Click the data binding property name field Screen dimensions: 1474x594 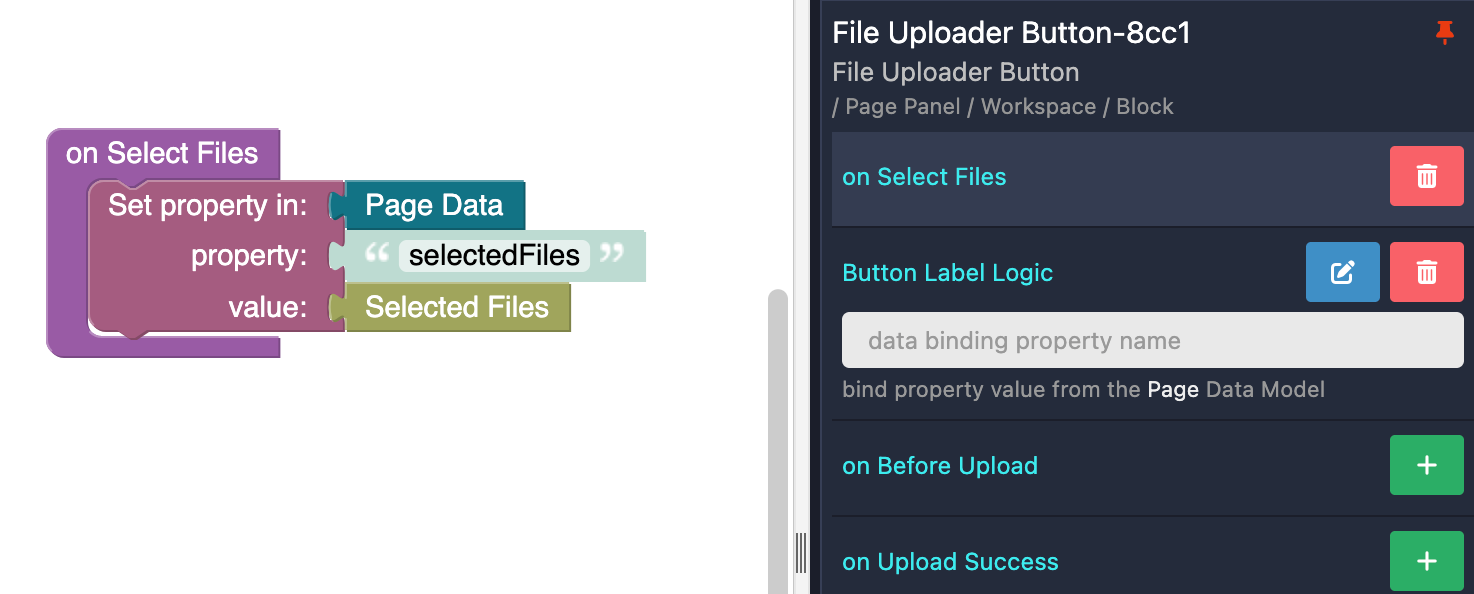pos(1152,341)
